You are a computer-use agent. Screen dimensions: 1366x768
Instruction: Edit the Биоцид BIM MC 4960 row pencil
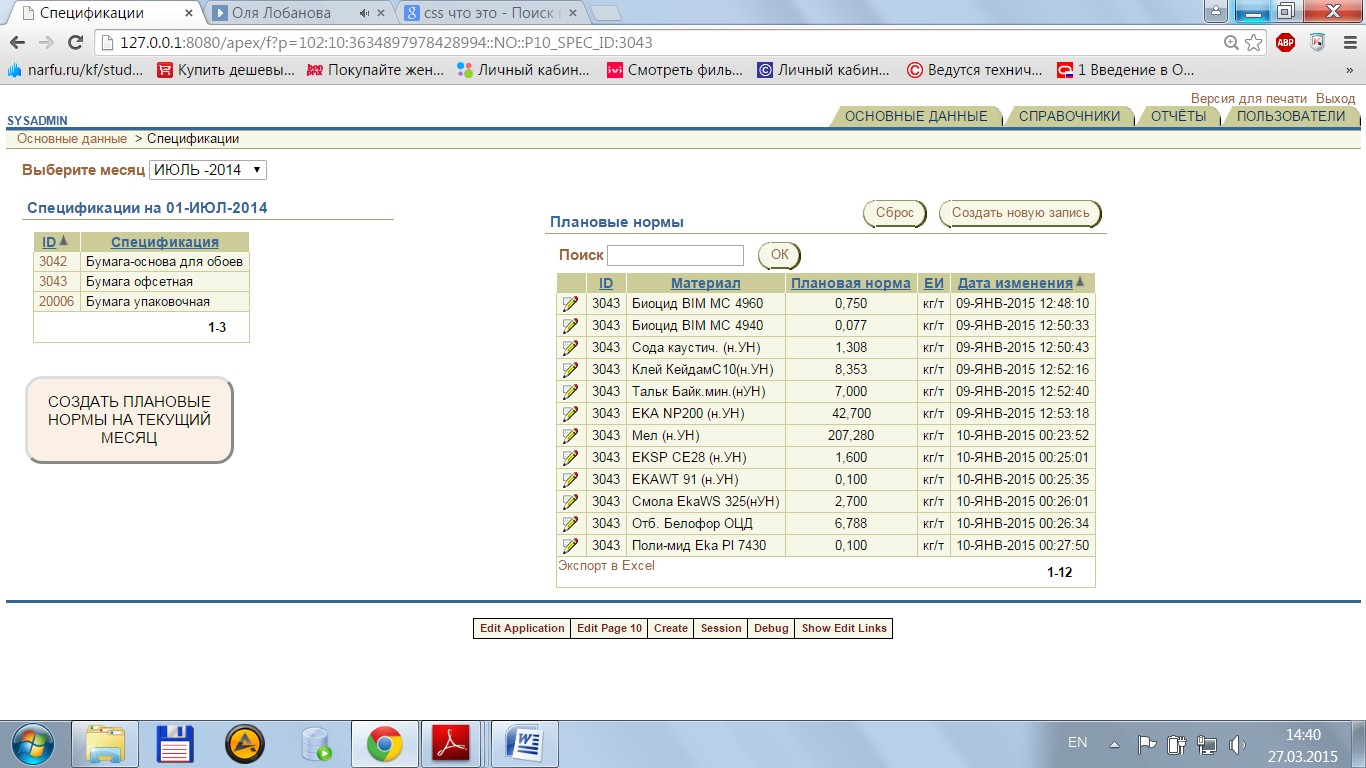point(571,303)
